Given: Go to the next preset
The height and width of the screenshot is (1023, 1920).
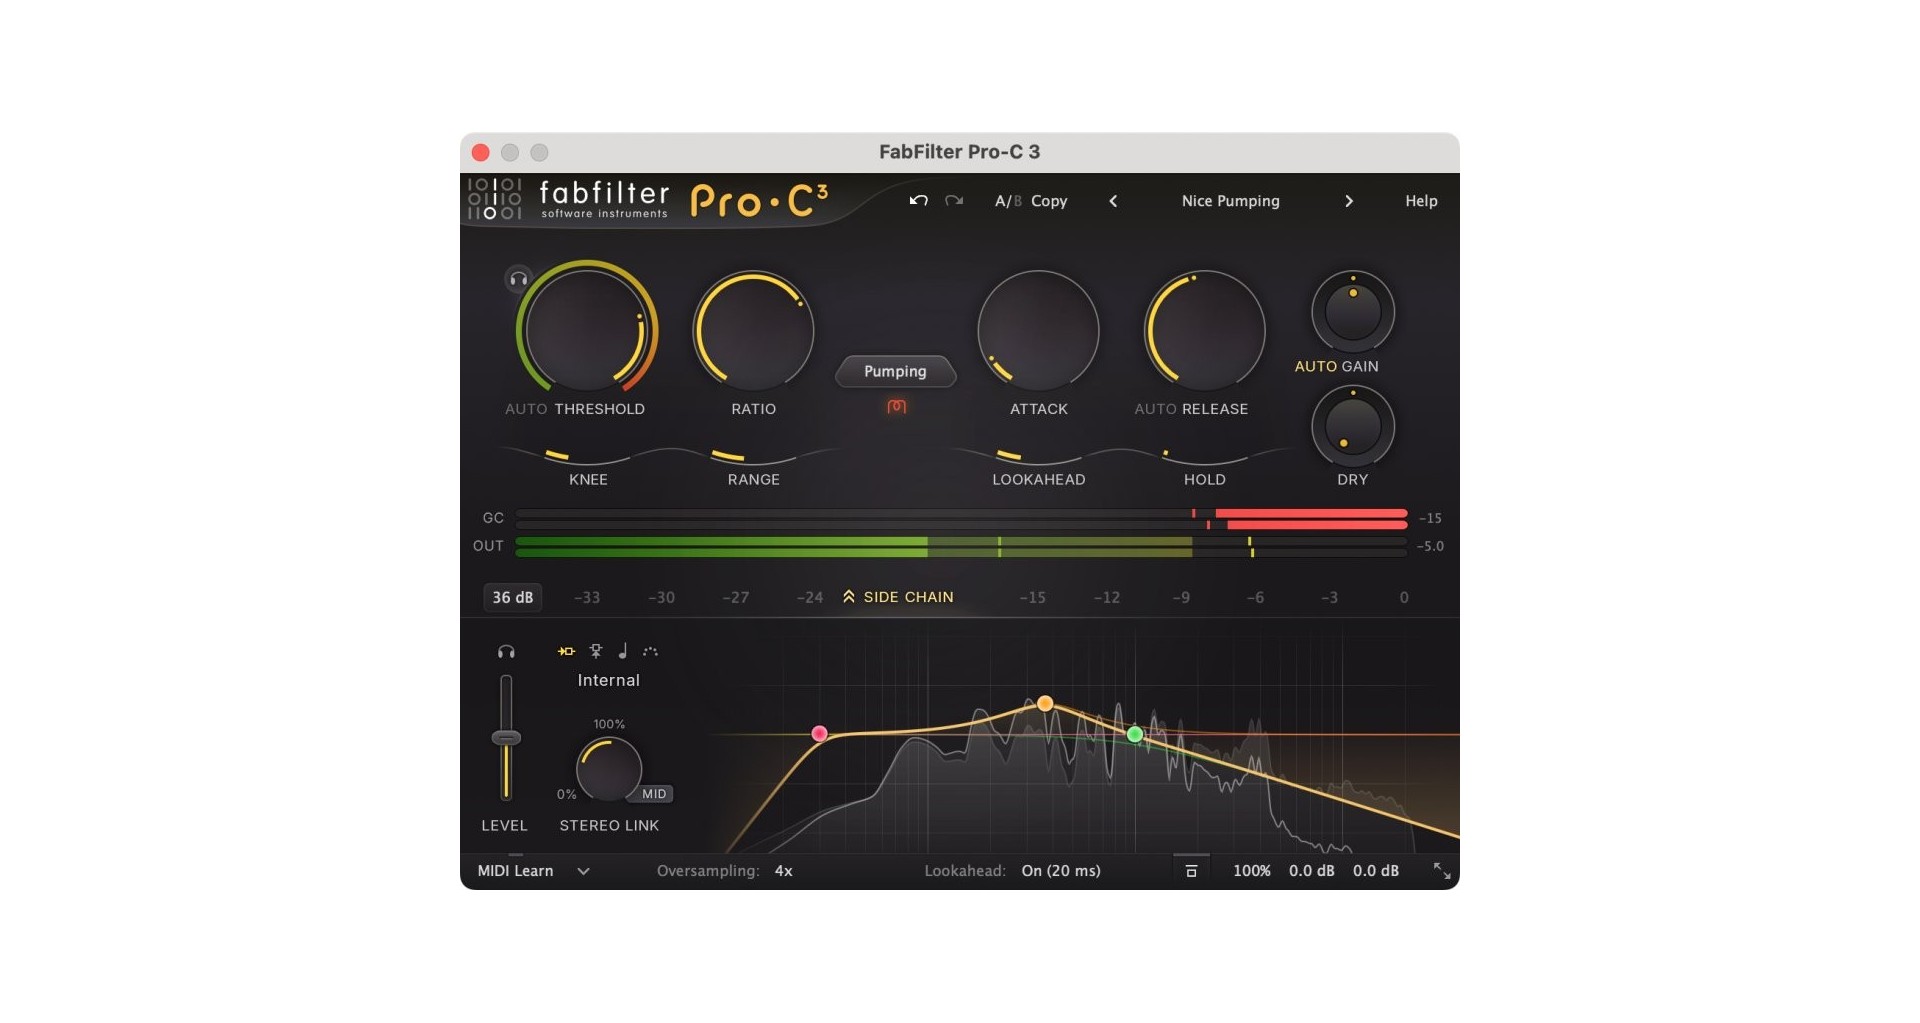Looking at the screenshot, I should [x=1349, y=201].
